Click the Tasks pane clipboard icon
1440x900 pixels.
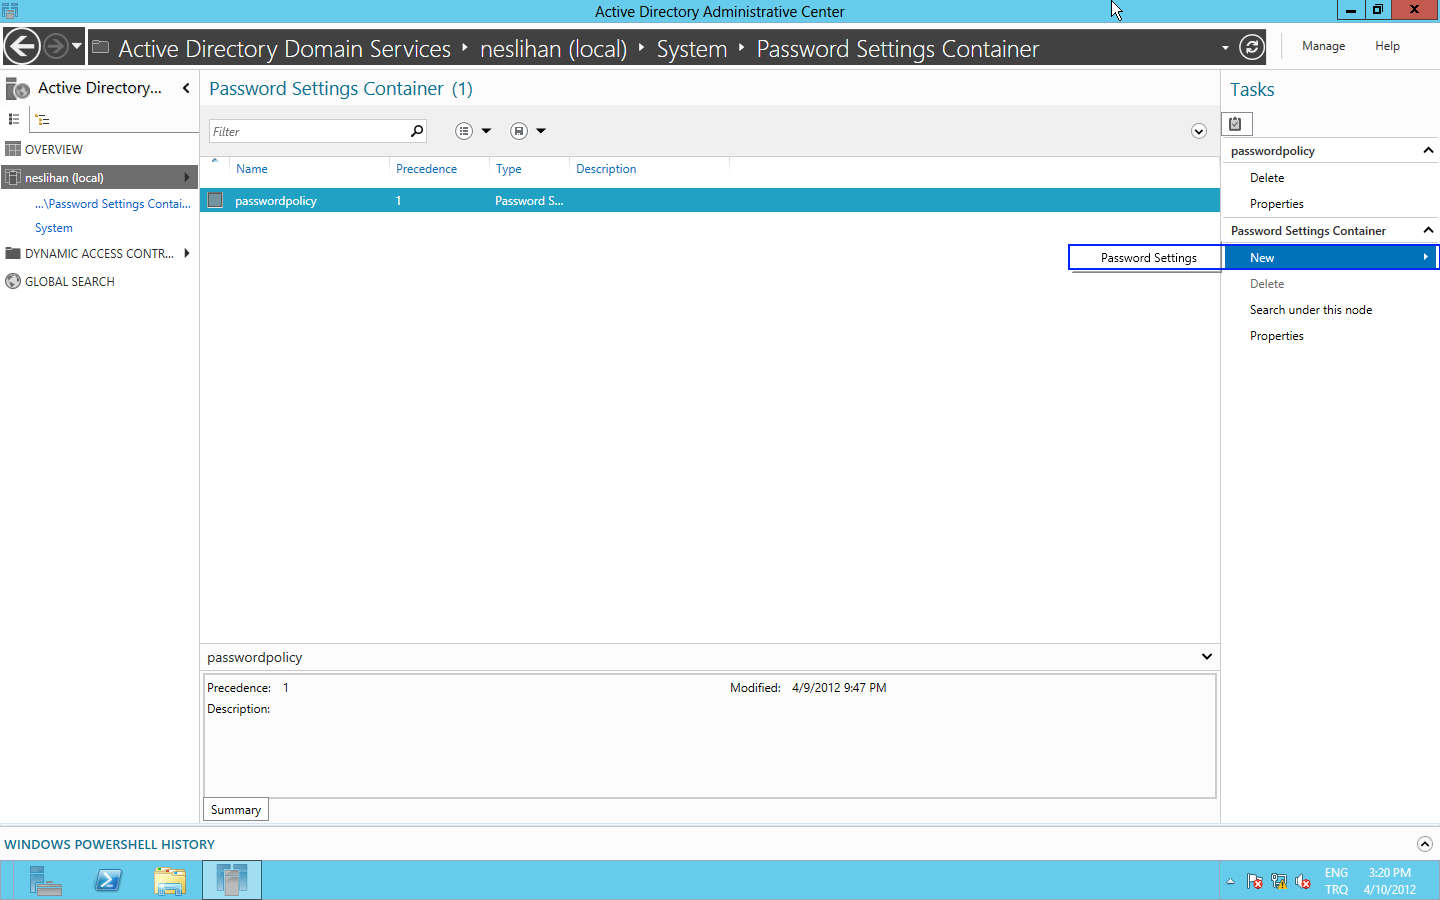[x=1236, y=124]
